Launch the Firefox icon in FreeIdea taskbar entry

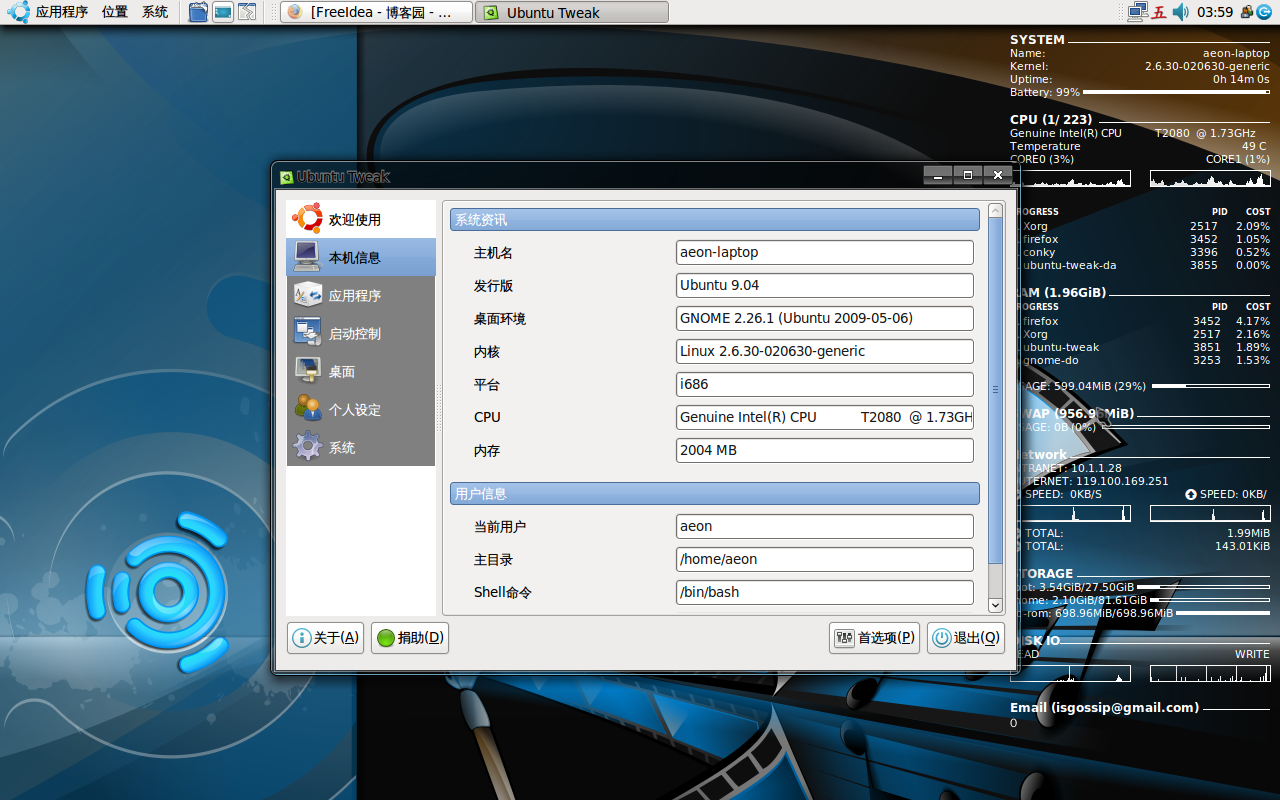coord(294,12)
